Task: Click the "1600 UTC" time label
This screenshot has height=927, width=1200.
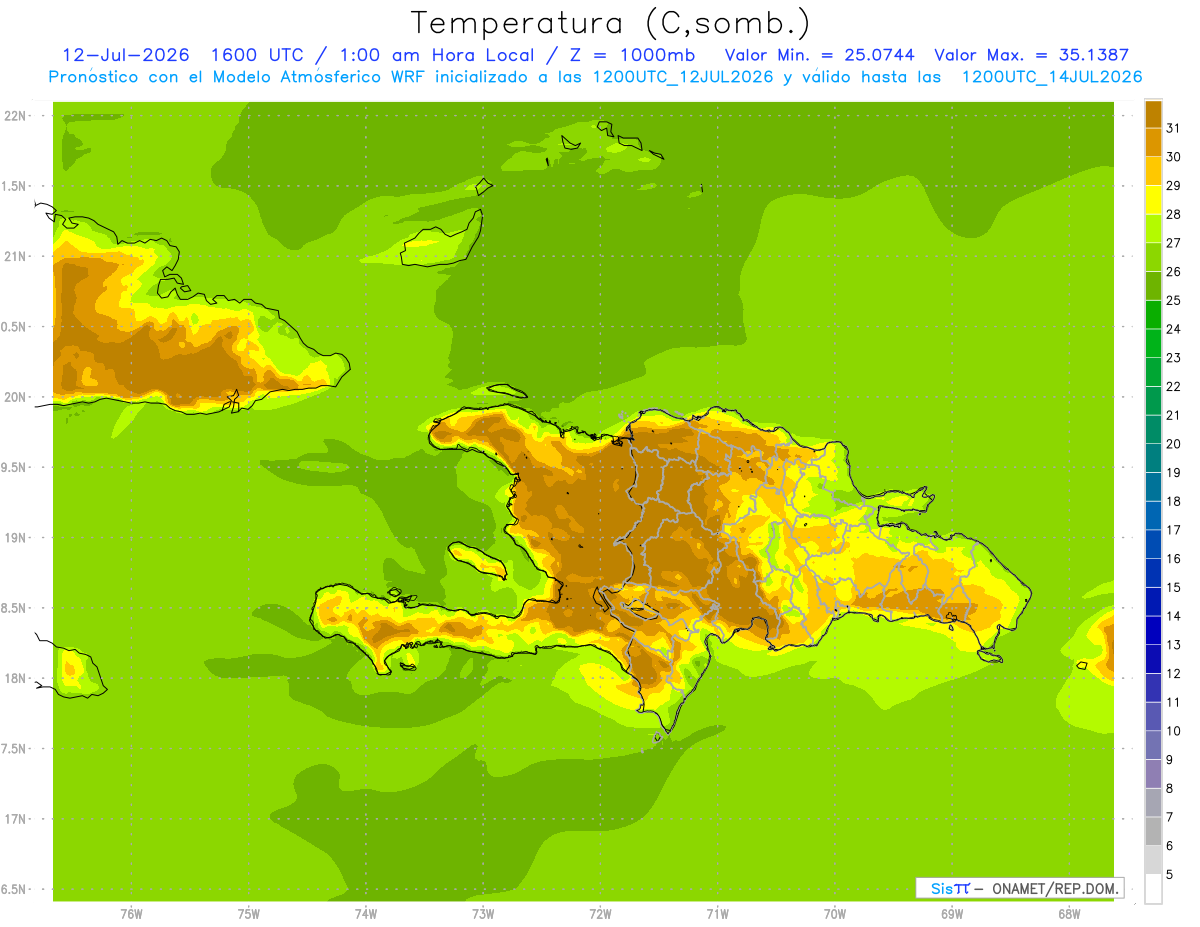Action: coord(257,54)
